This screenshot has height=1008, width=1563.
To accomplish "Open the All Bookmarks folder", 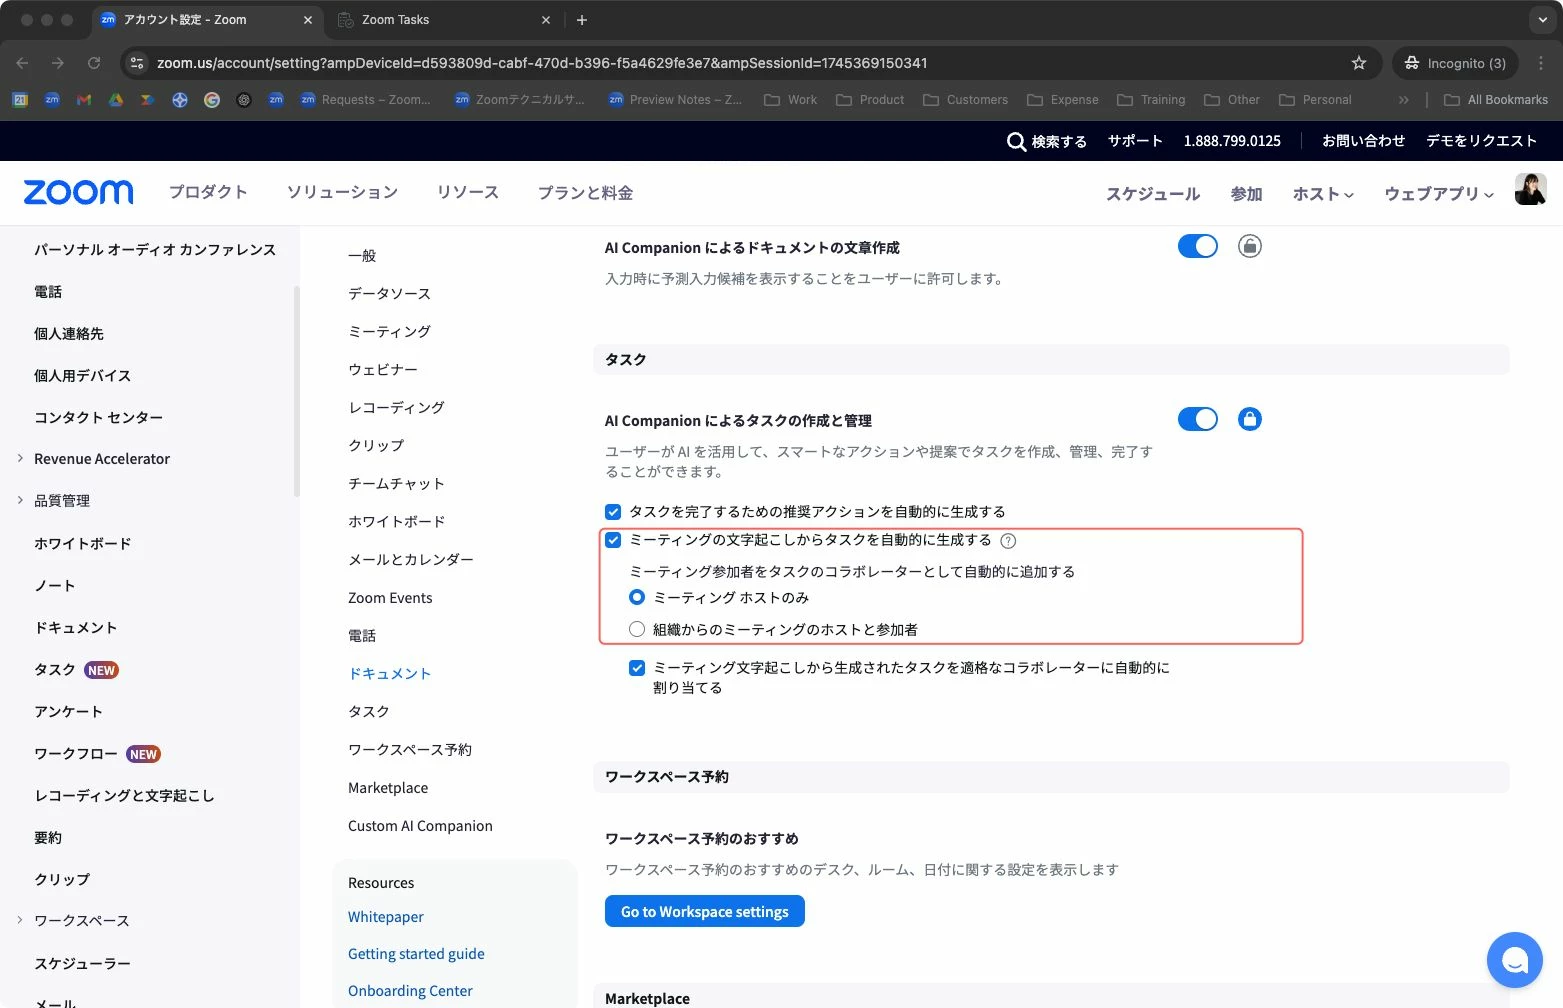I will [1496, 100].
